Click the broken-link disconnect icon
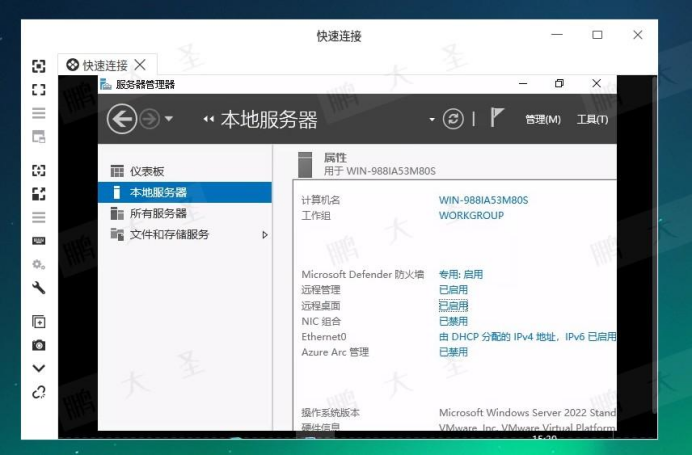Image resolution: width=692 pixels, height=455 pixels. click(x=39, y=392)
